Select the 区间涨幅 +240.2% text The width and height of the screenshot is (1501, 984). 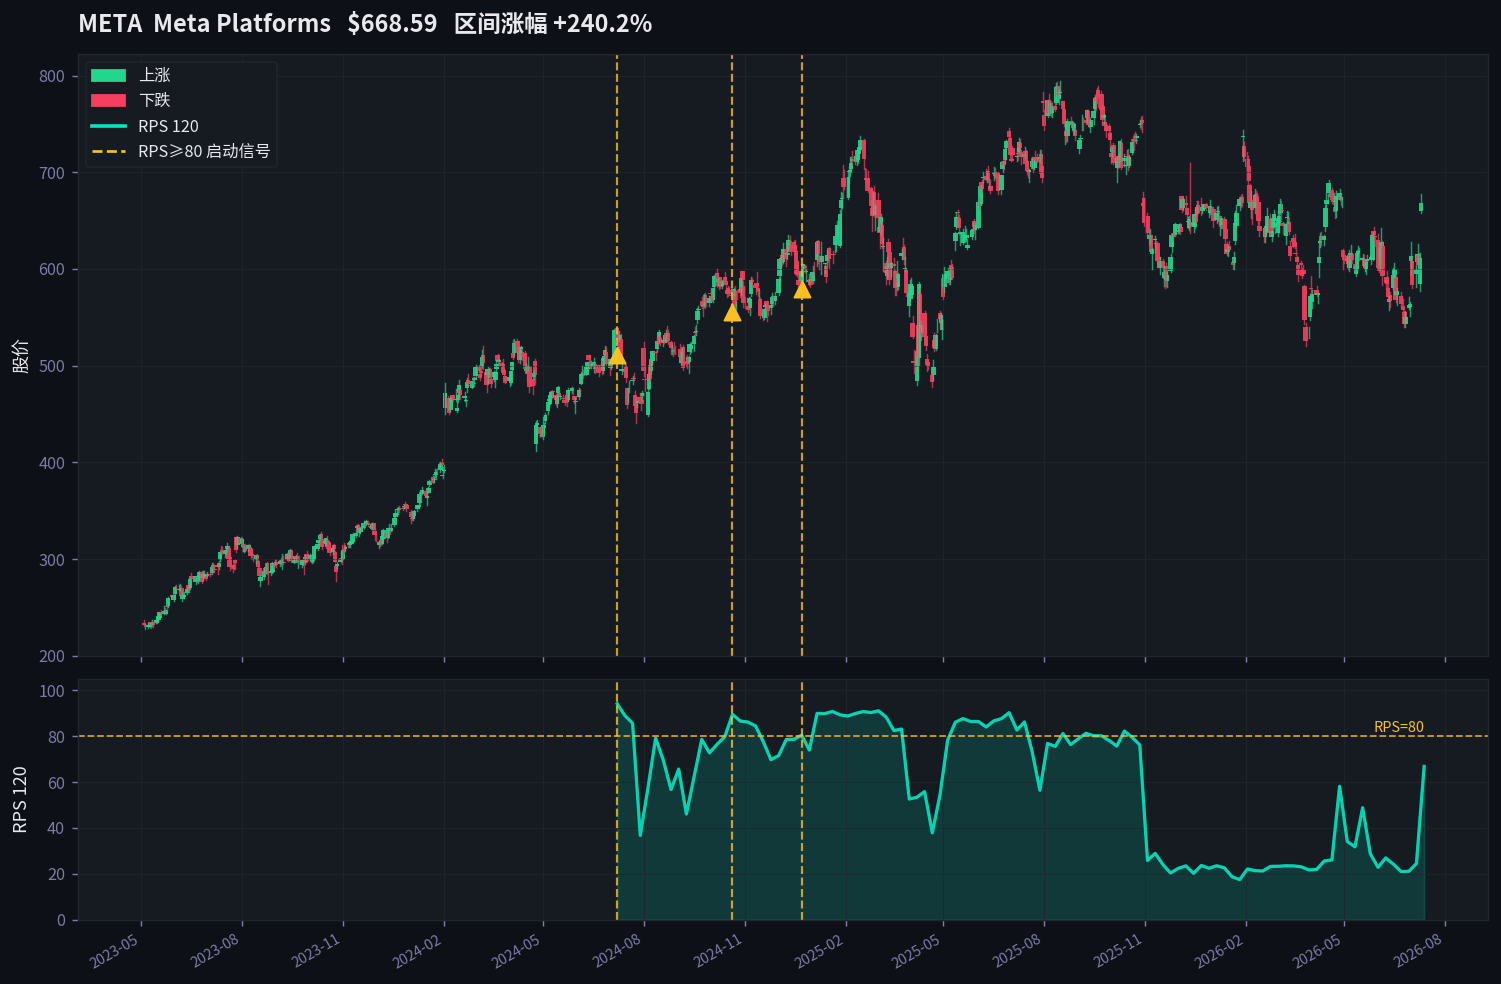[x=553, y=23]
